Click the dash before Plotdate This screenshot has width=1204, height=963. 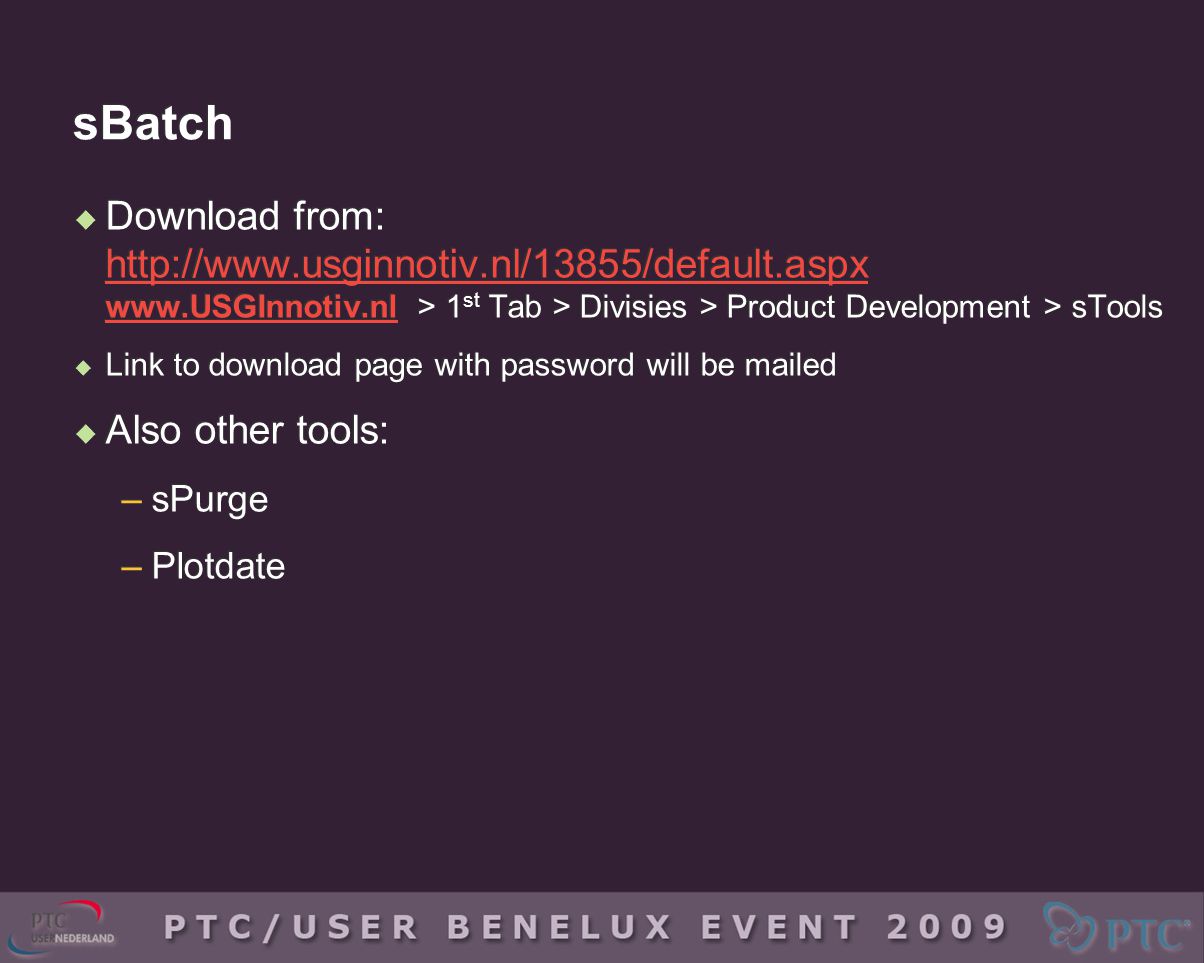[x=130, y=566]
